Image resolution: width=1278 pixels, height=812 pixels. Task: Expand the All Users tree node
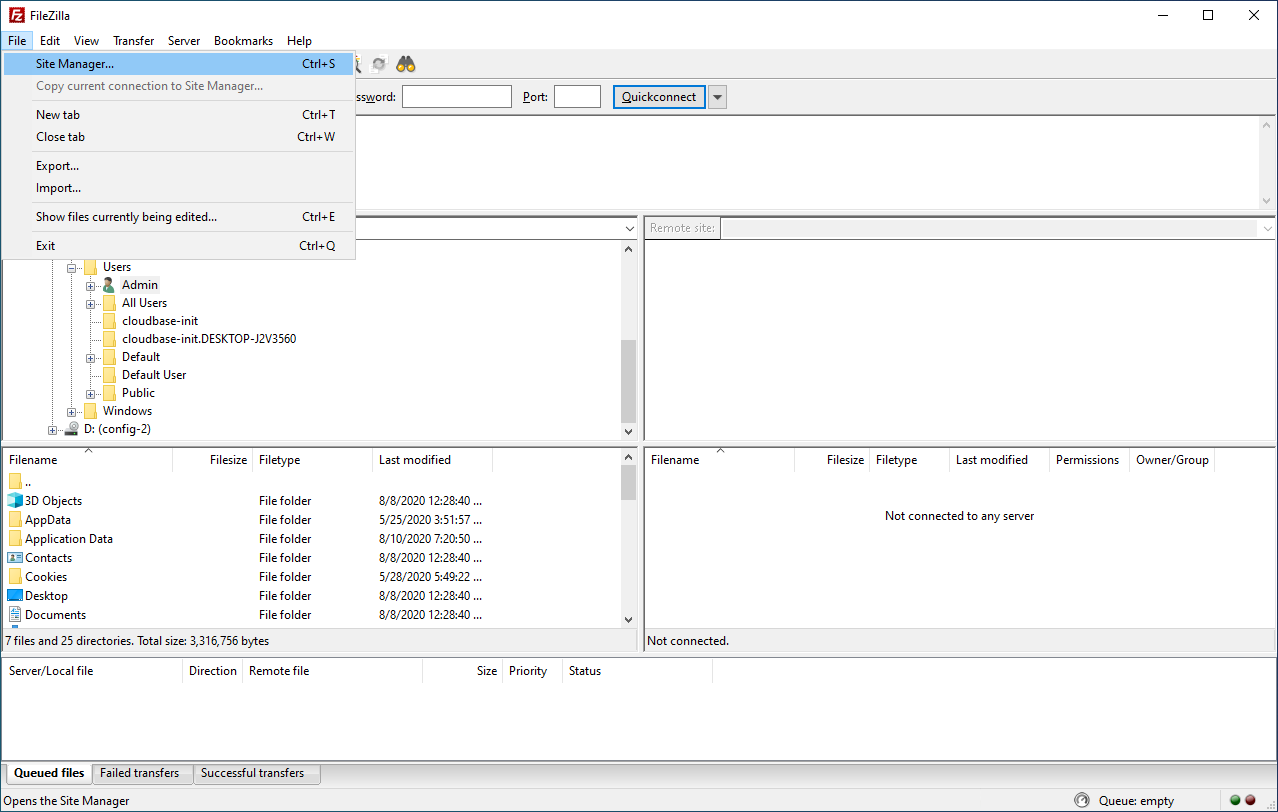tap(91, 304)
